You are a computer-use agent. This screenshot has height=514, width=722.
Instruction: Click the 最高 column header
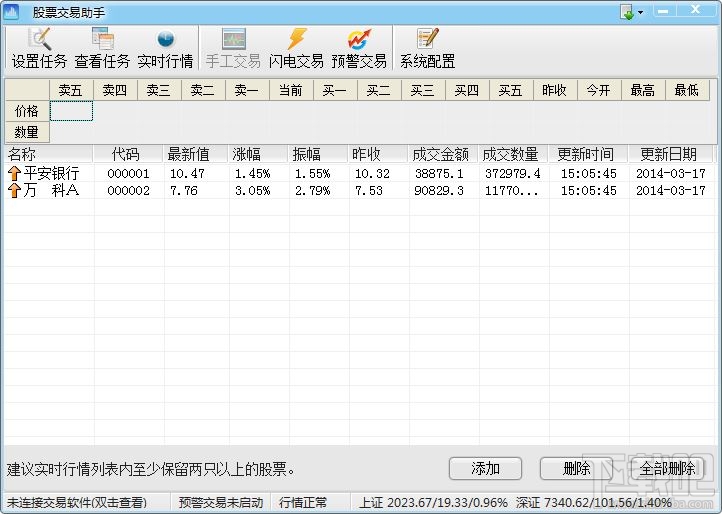643,90
